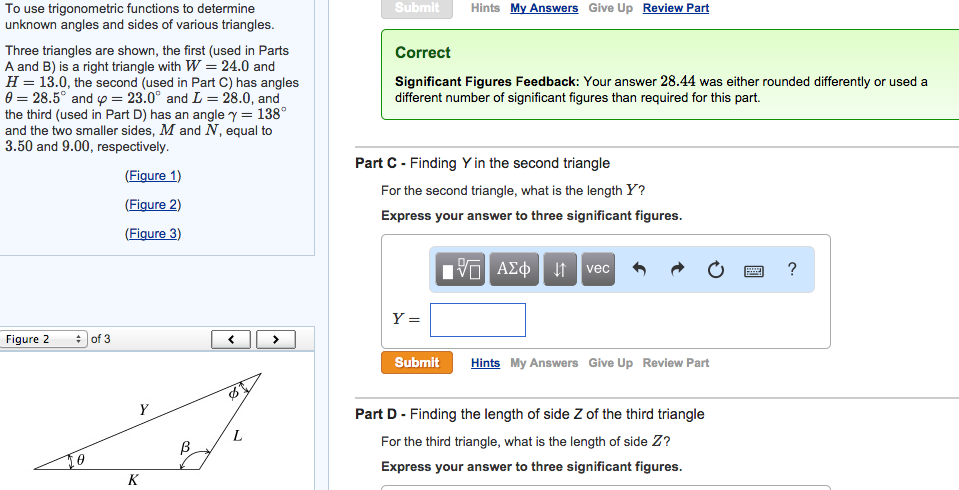Go to next figure arrow
Image resolution: width=959 pixels, height=490 pixels.
click(275, 340)
